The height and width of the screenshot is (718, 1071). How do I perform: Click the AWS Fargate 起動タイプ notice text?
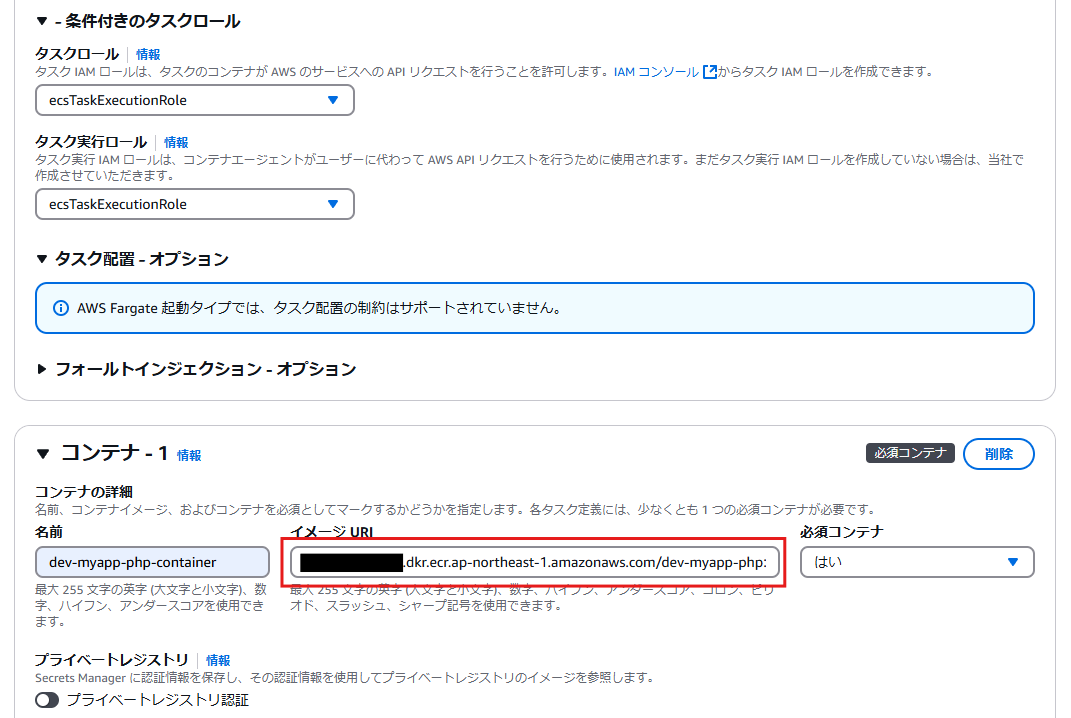[320, 308]
